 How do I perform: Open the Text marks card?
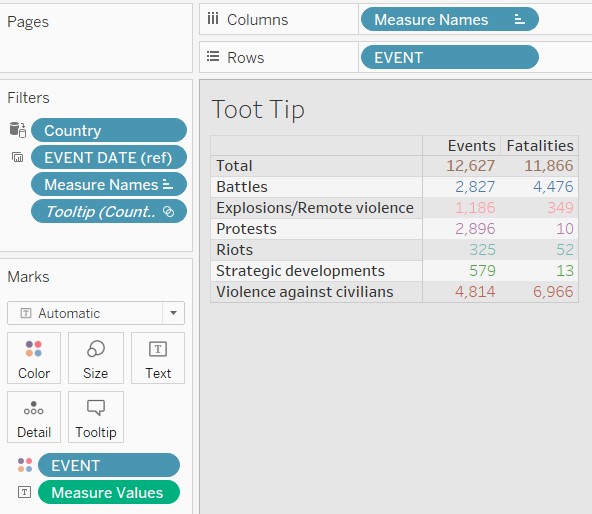(158, 358)
